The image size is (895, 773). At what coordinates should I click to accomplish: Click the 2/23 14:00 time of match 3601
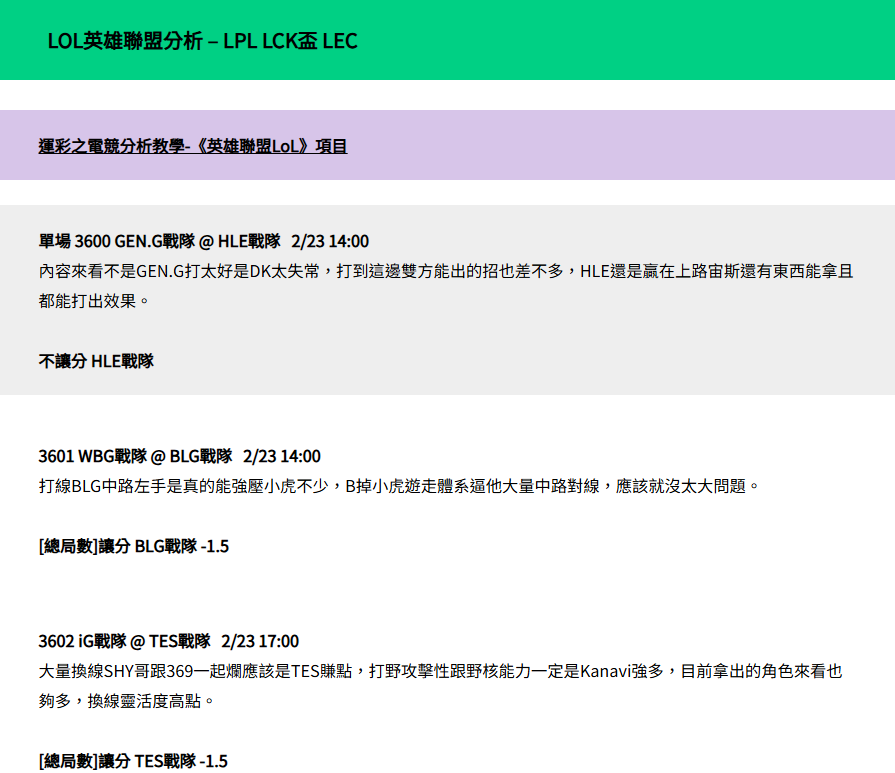pyautogui.click(x=282, y=456)
